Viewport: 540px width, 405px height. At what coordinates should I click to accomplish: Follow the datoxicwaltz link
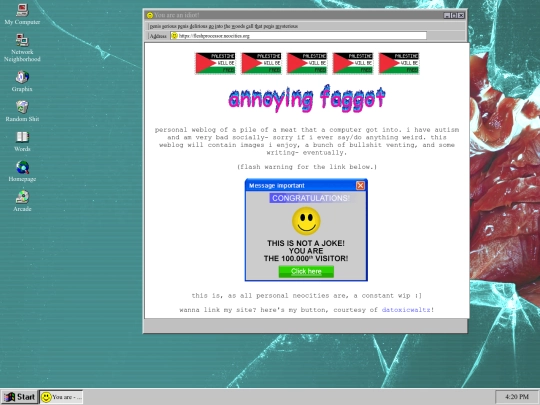(406, 310)
